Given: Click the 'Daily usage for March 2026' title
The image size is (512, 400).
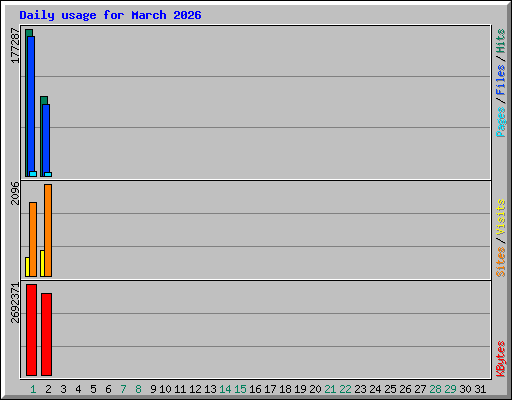Looking at the screenshot, I should [x=110, y=15].
